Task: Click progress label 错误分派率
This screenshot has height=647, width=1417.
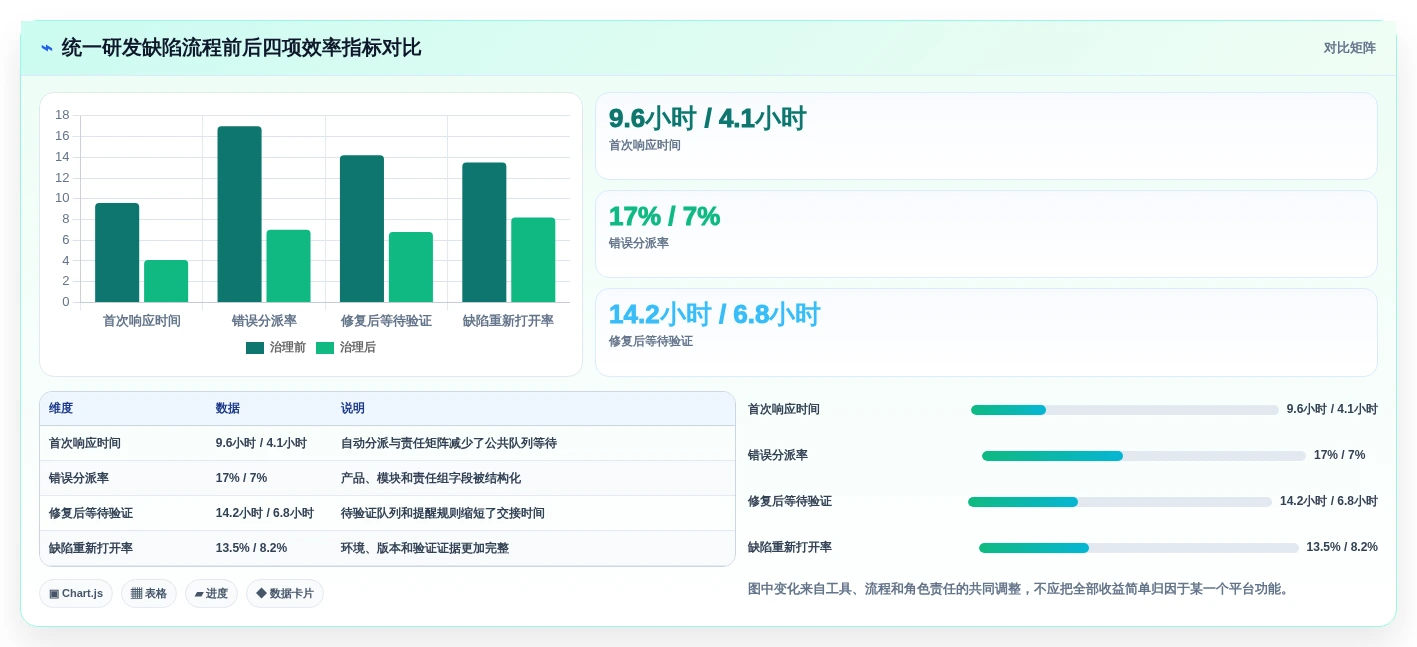Action: [778, 455]
